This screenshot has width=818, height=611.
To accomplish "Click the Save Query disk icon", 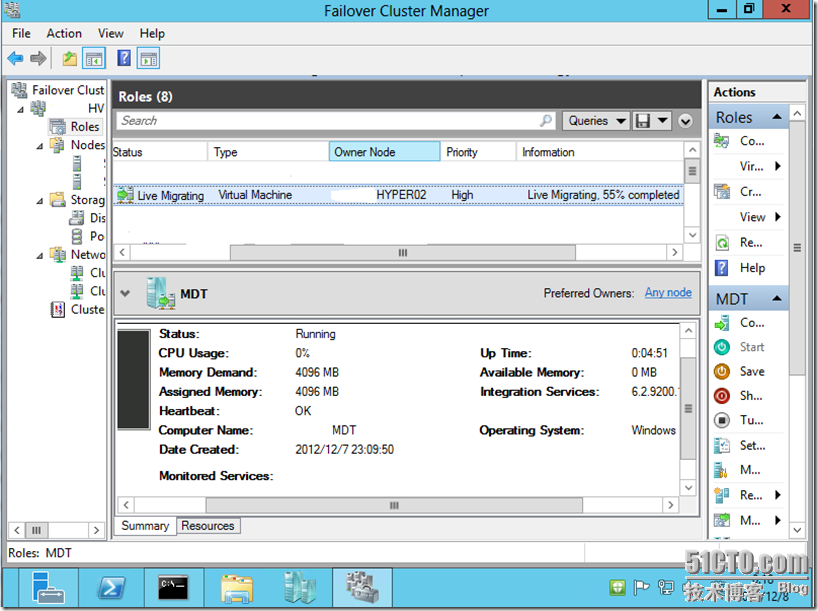I will click(643, 121).
